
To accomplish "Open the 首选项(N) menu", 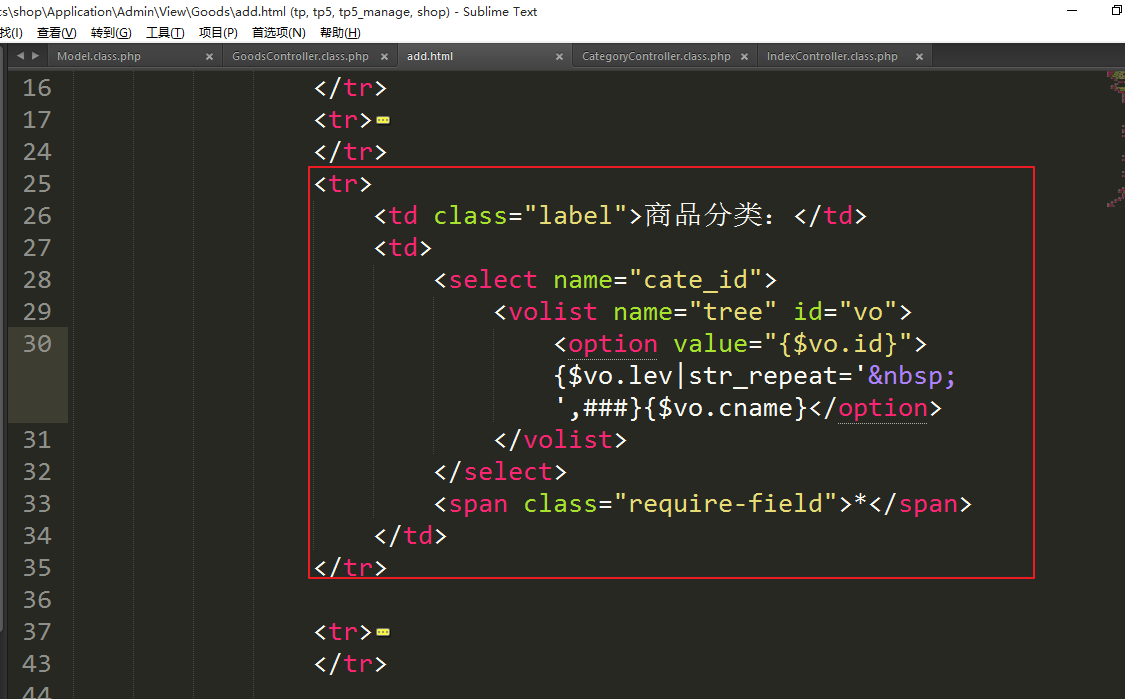I will coord(279,32).
